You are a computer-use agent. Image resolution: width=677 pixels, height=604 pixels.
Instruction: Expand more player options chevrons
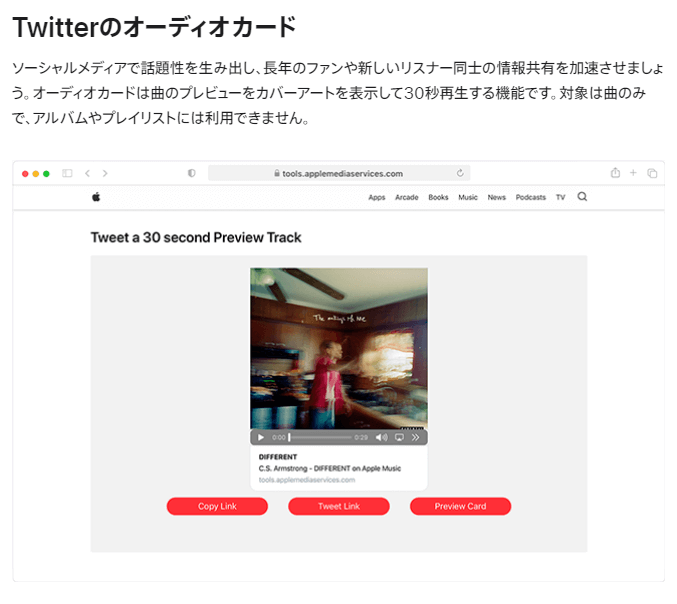coord(415,437)
